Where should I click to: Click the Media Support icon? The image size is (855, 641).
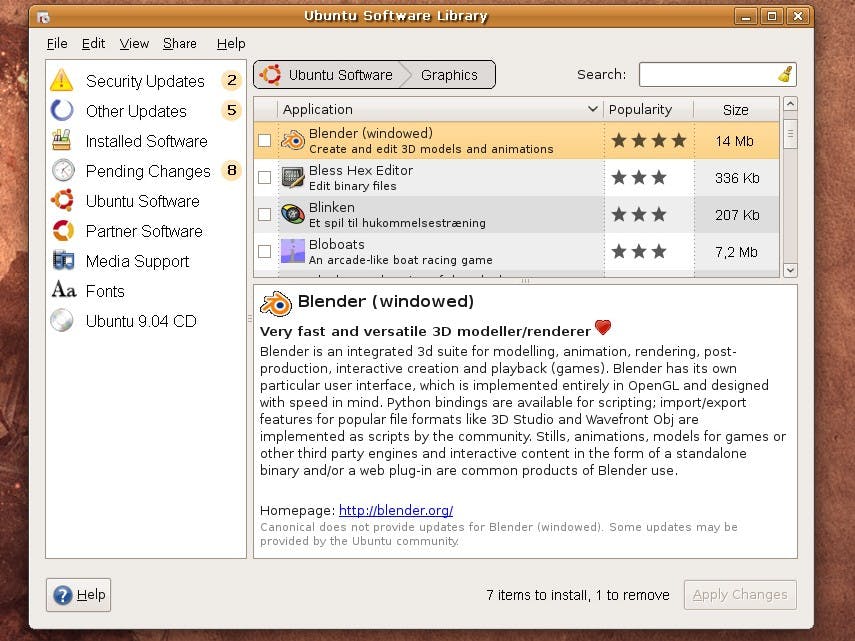63,260
